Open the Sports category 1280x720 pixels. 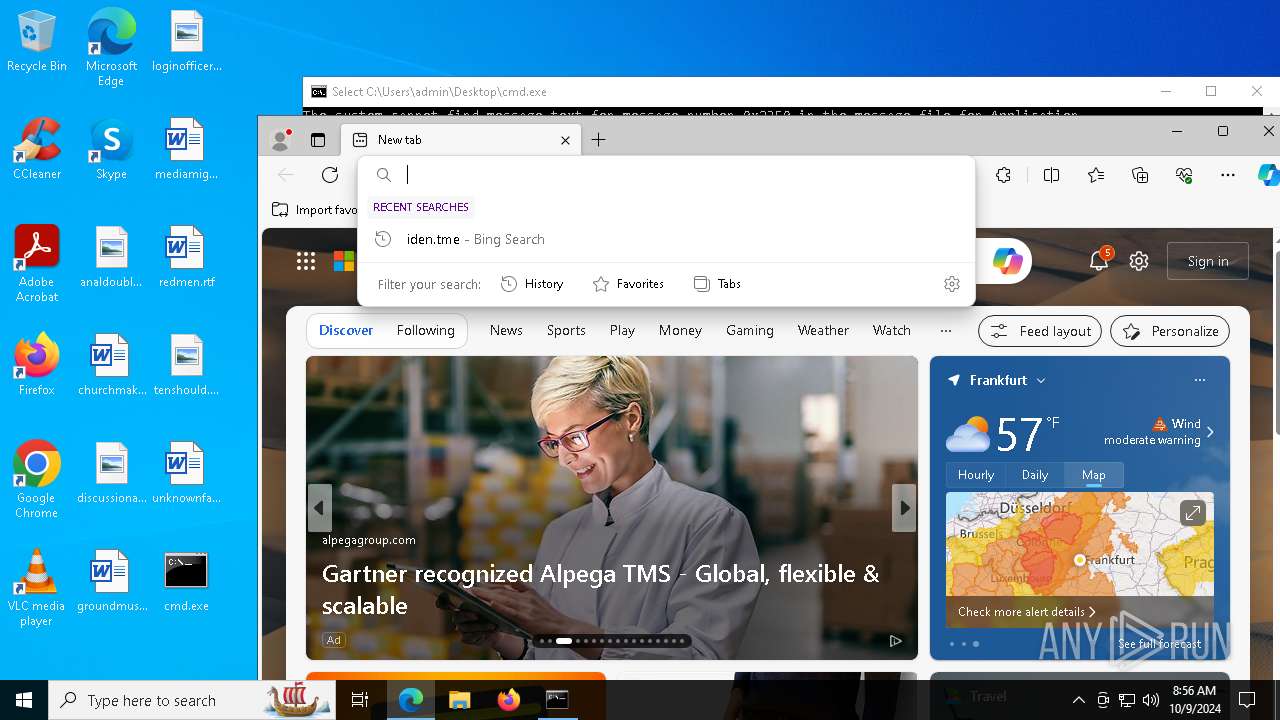[x=566, y=330]
